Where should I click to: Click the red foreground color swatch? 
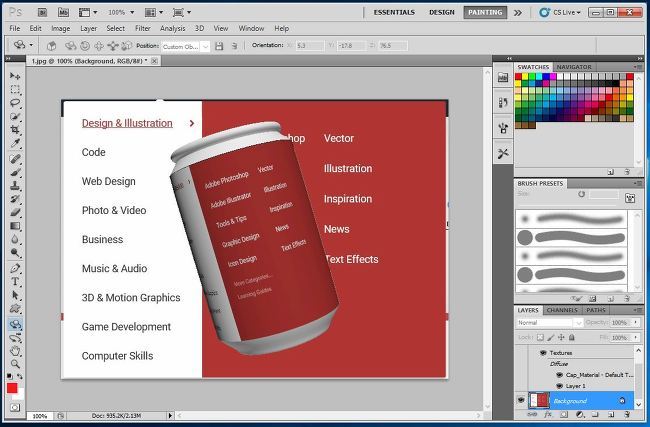[x=12, y=388]
